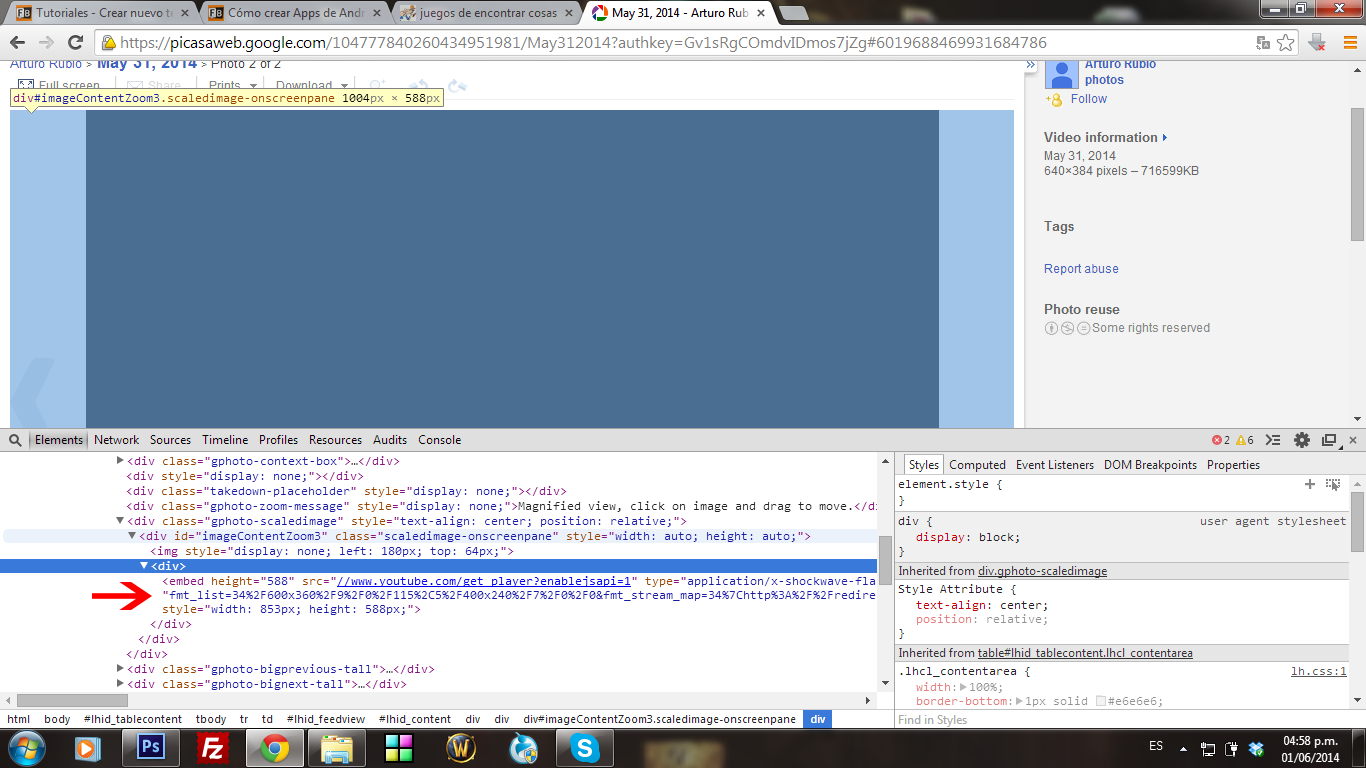Expand the gphoto-bigprevious-tall div node

click(121, 669)
